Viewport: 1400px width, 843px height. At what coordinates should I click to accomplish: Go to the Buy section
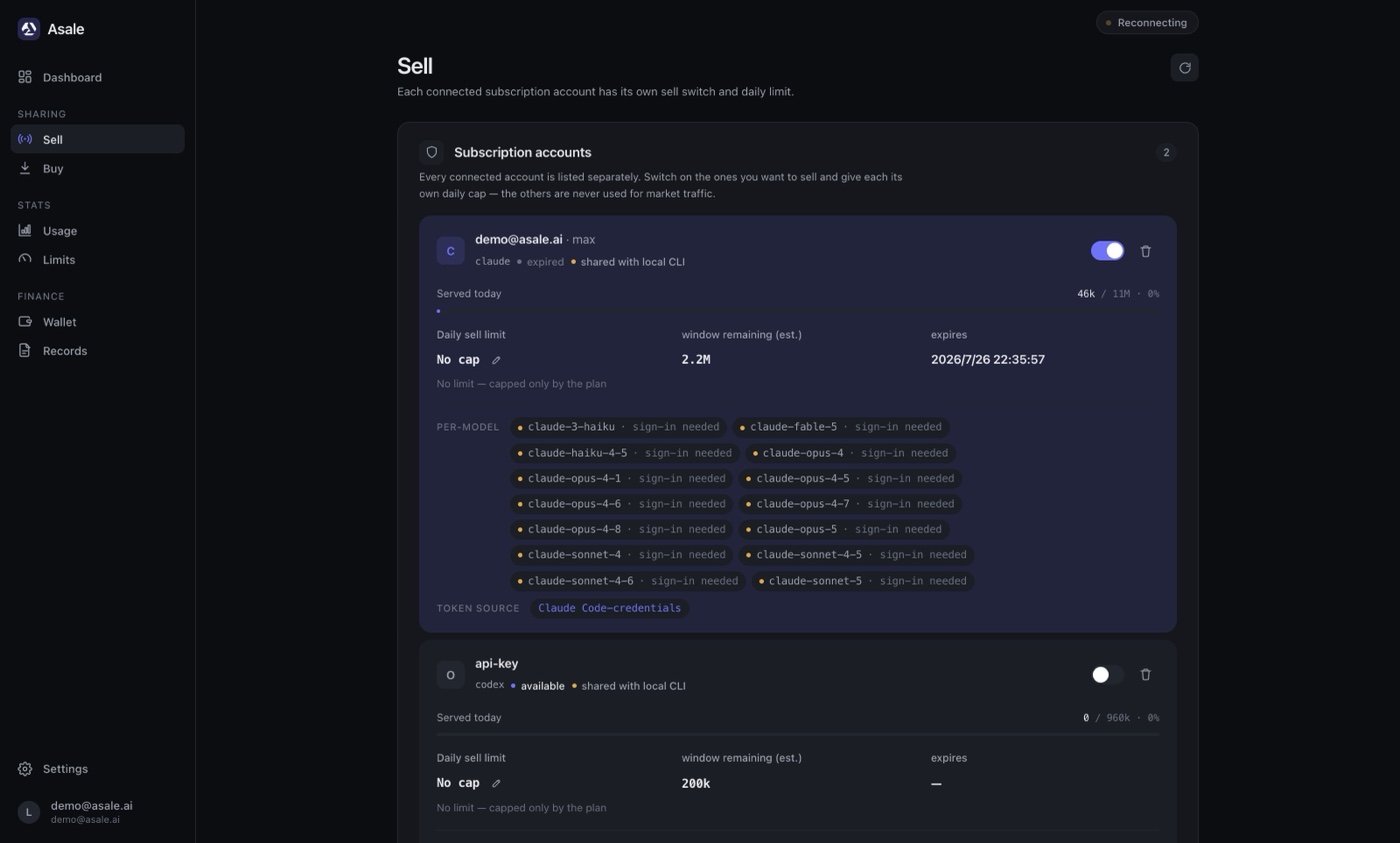click(98, 168)
